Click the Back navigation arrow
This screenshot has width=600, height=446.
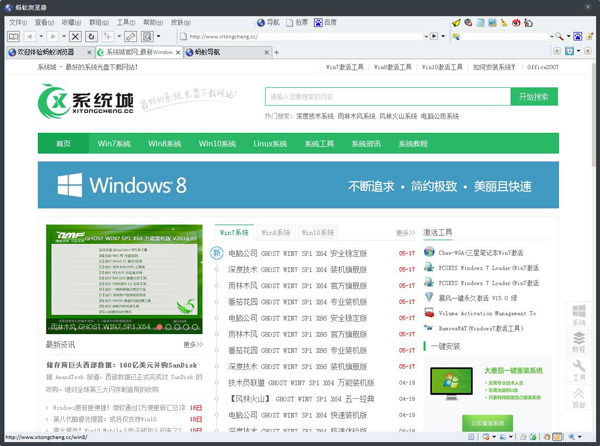[29, 37]
